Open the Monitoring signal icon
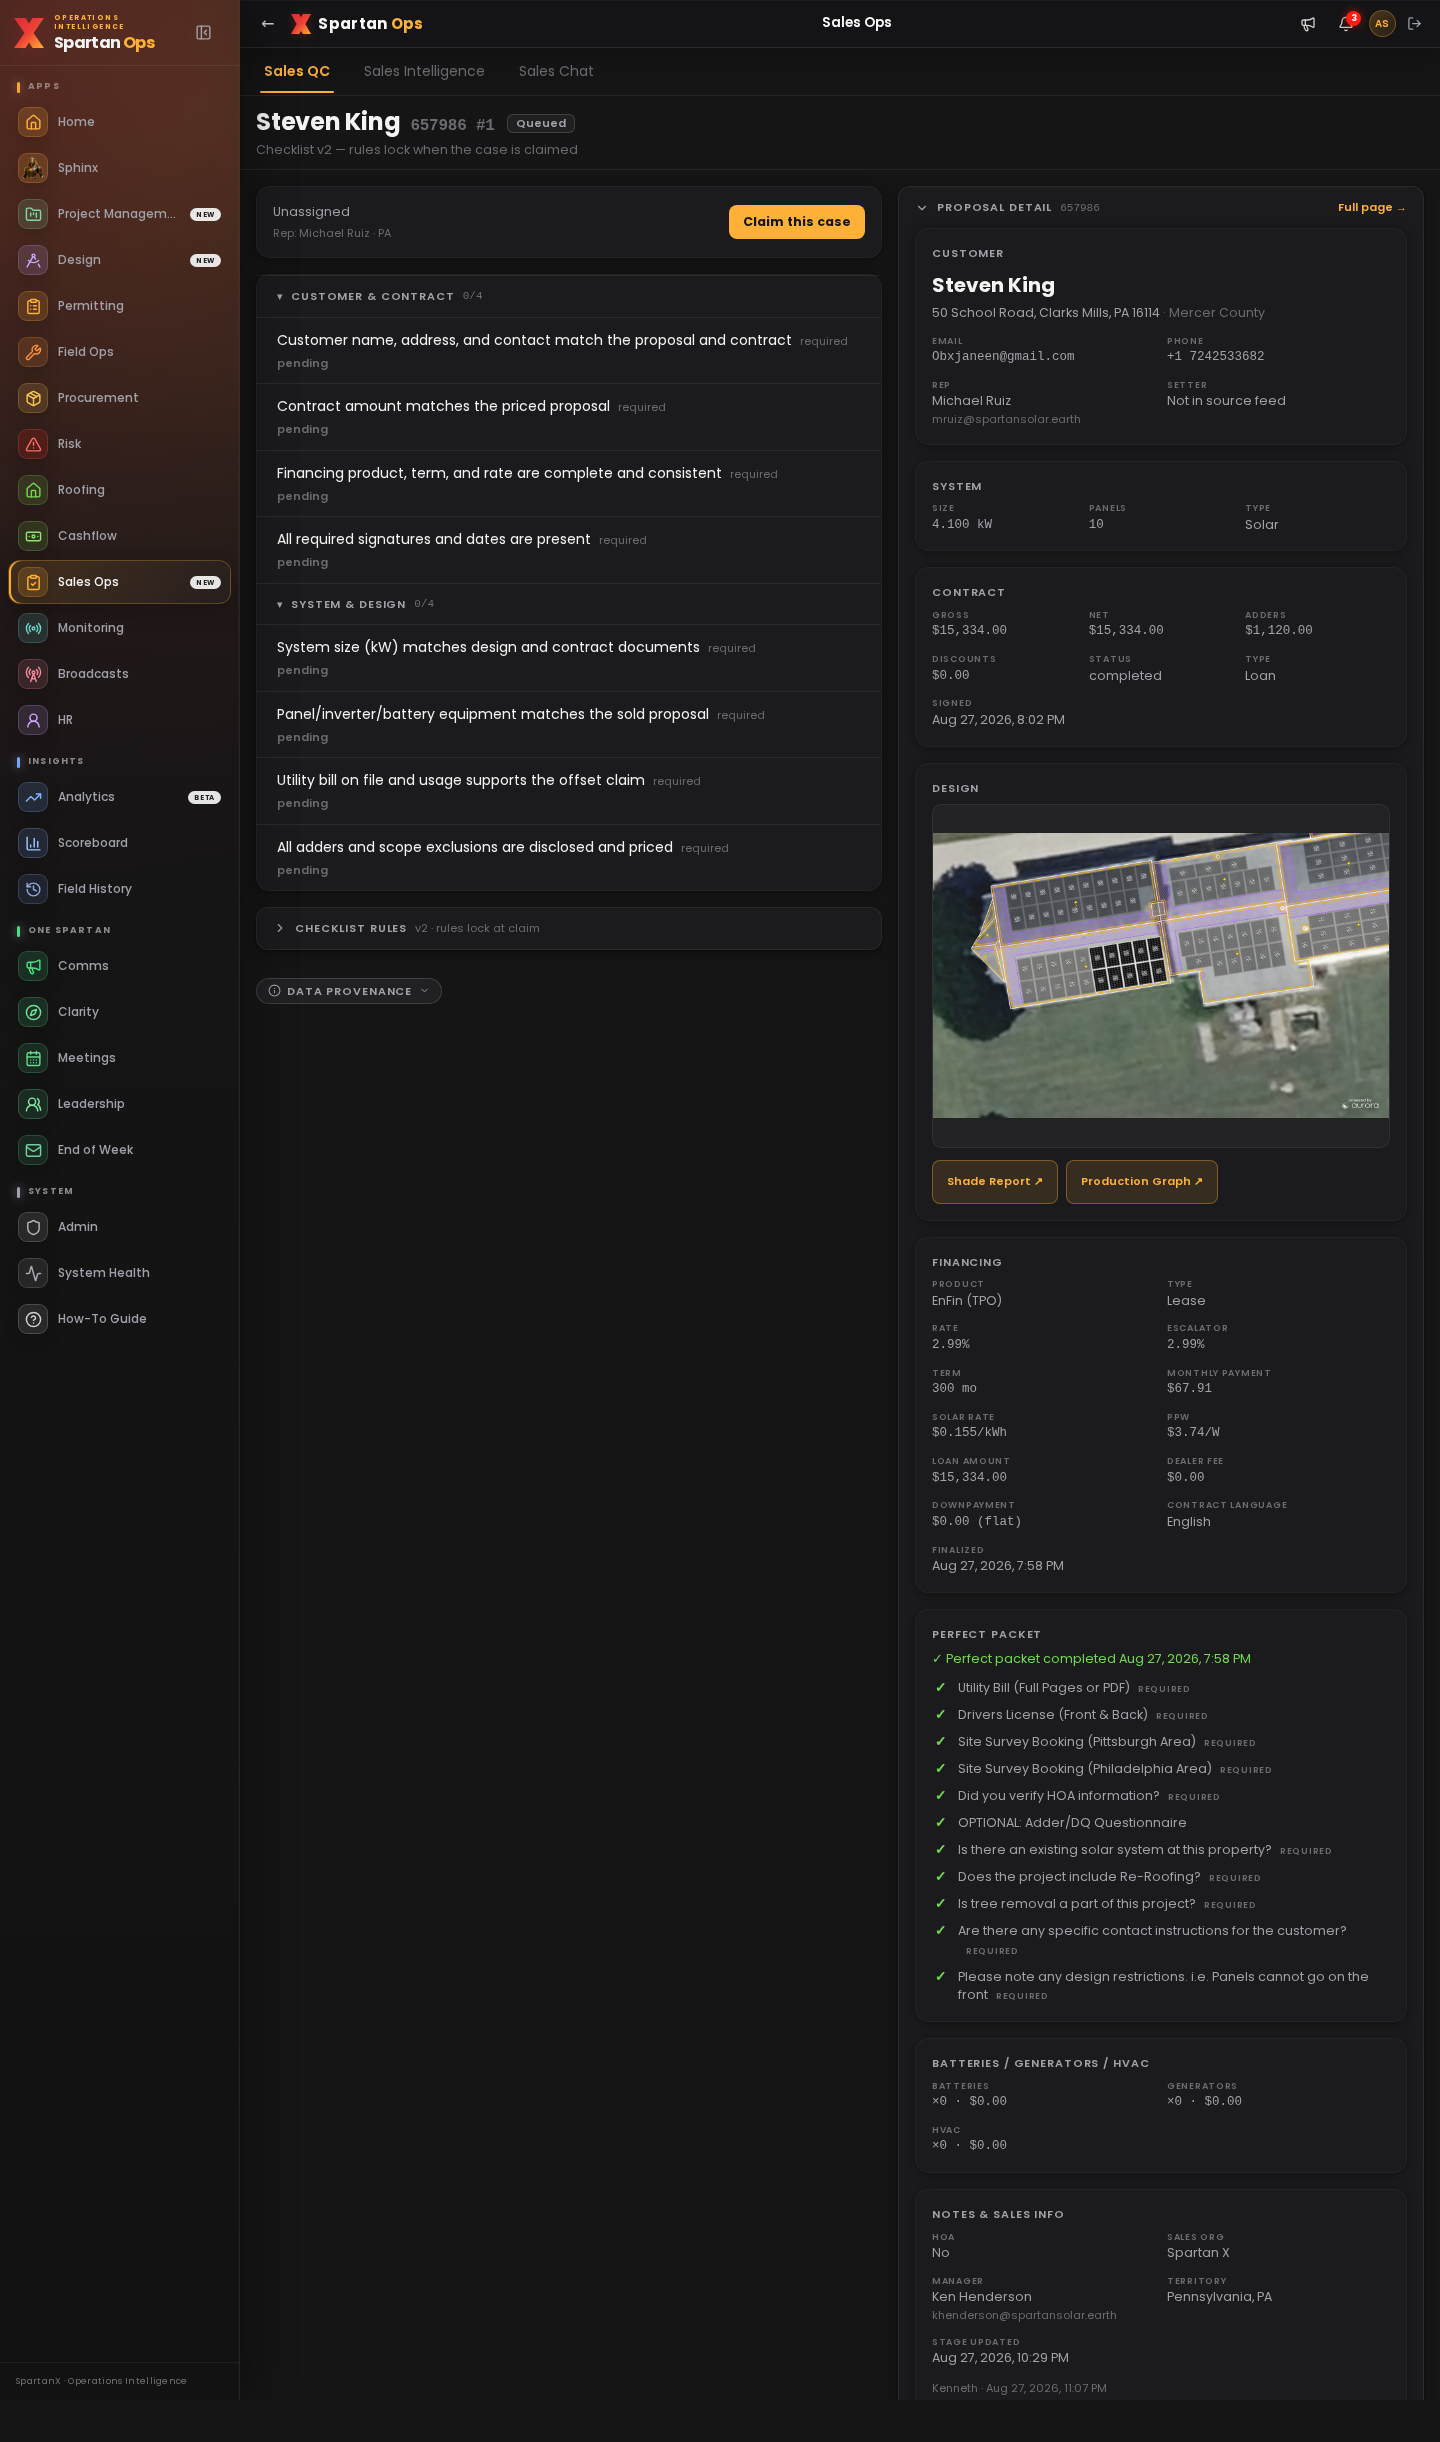1440x2442 pixels. [x=33, y=628]
